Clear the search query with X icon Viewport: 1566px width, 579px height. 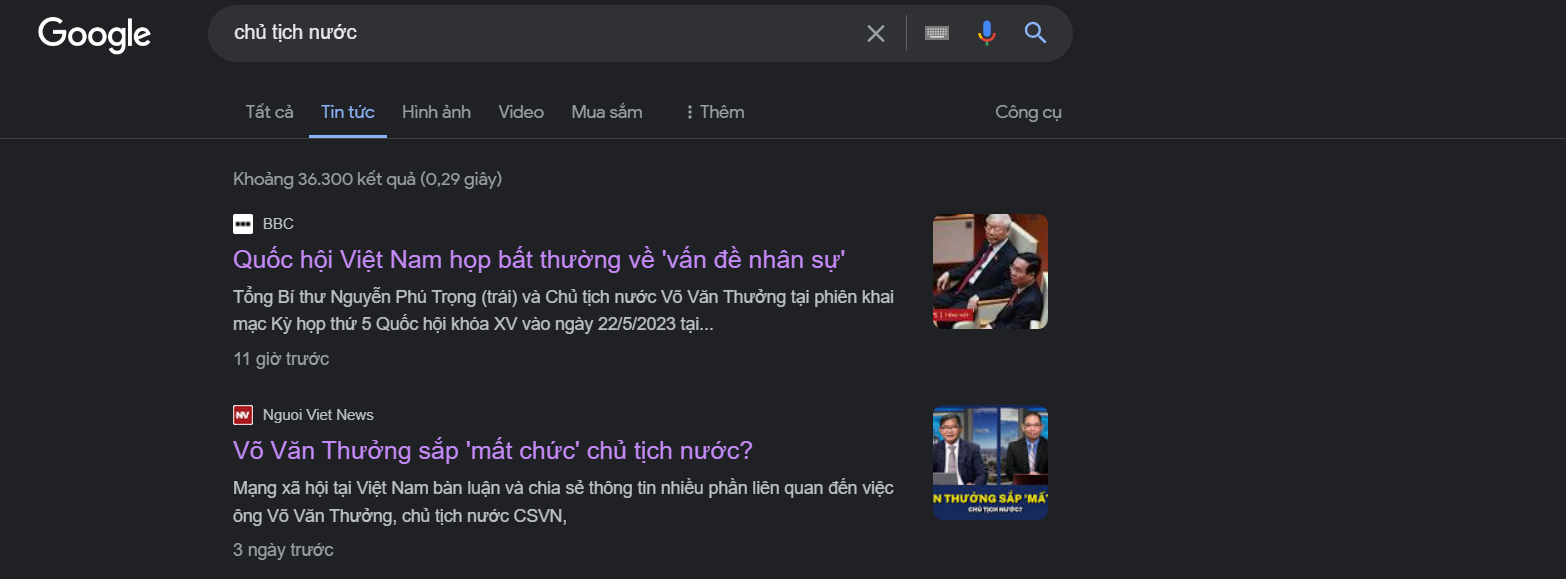click(876, 34)
